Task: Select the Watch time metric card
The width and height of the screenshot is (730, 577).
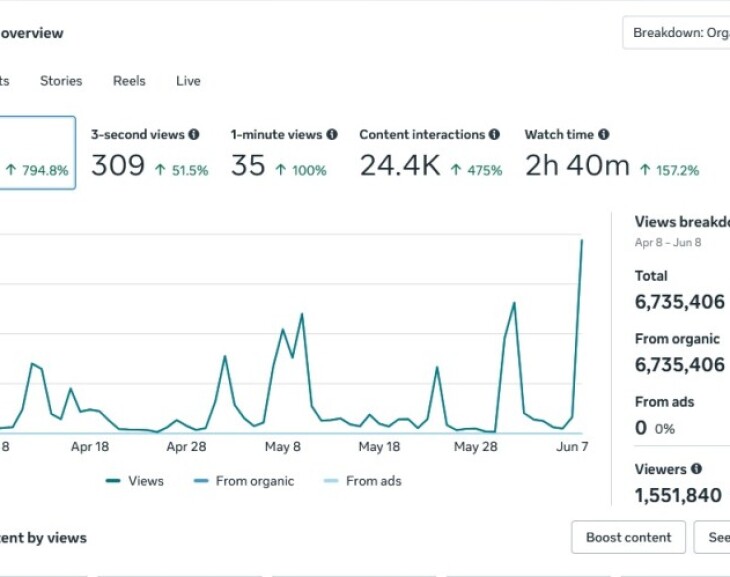Action: pos(612,153)
